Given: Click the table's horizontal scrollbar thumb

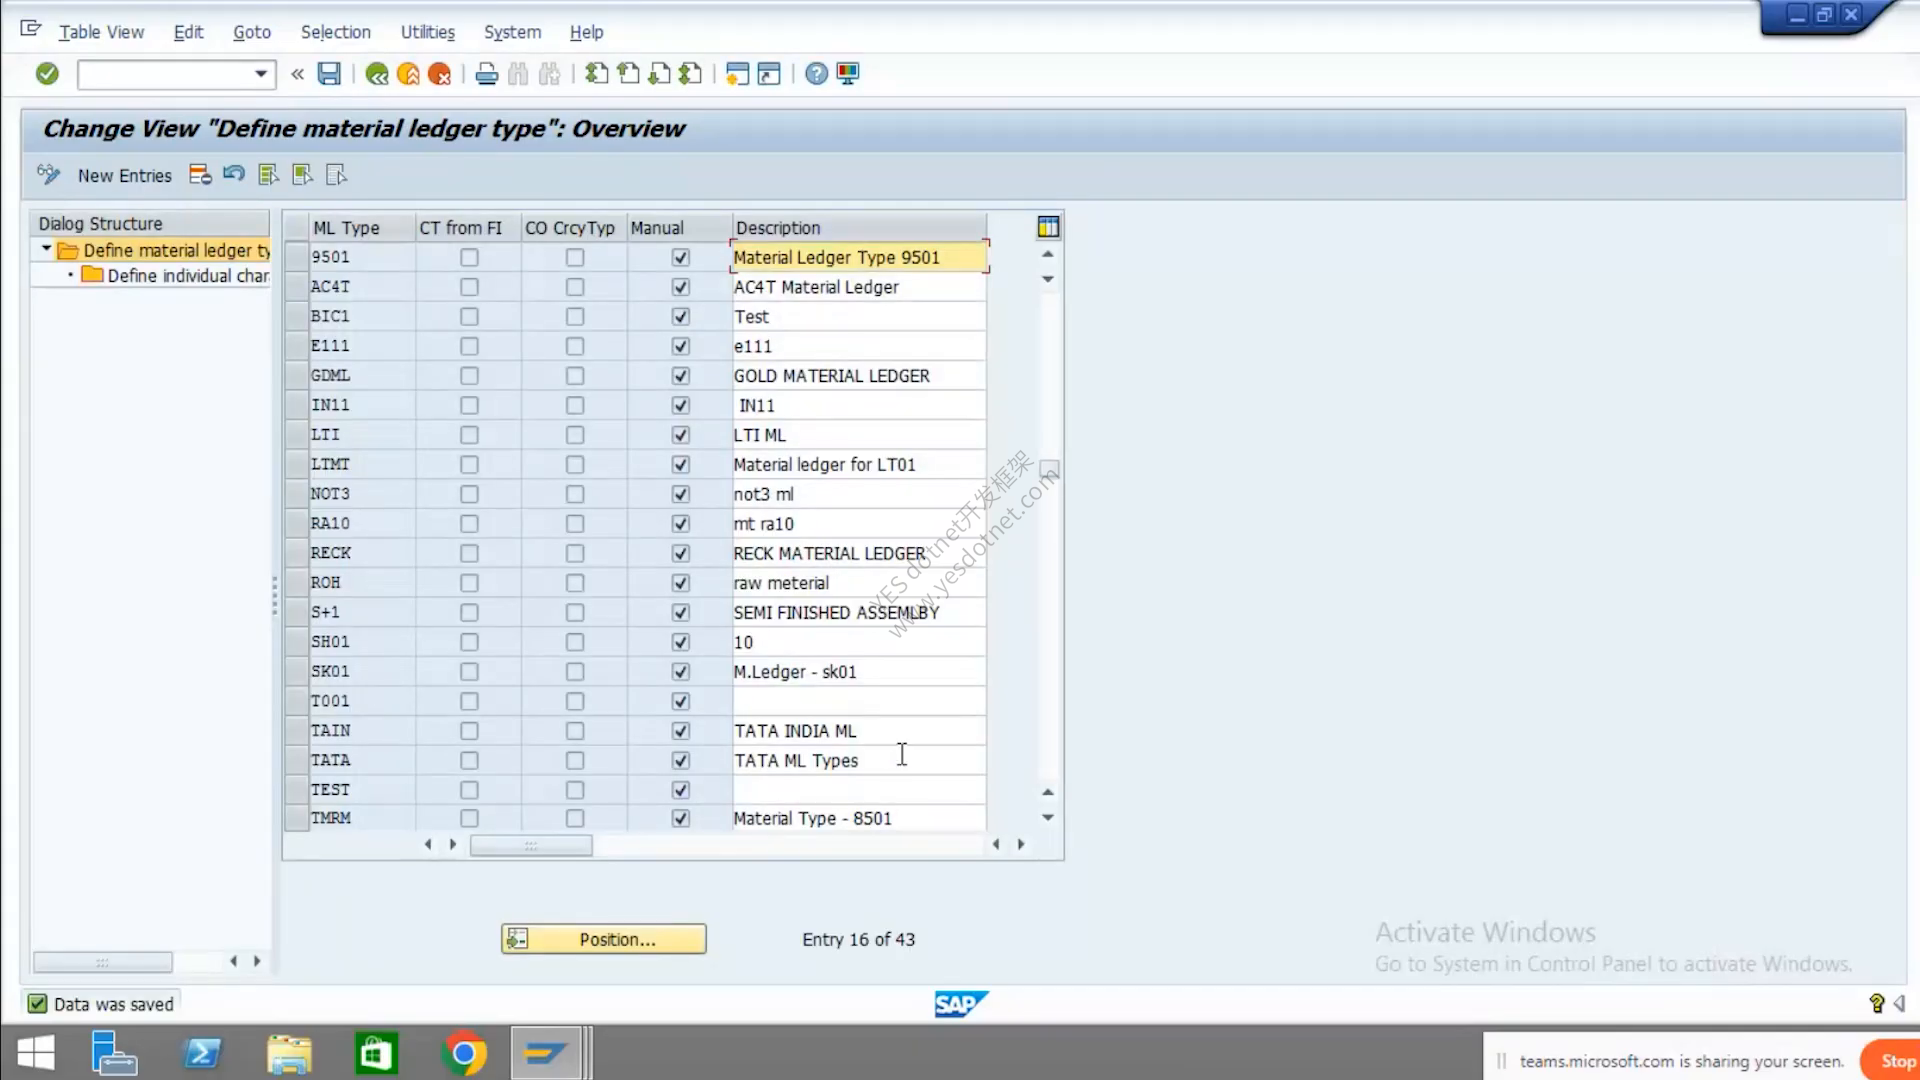Looking at the screenshot, I should [x=531, y=846].
